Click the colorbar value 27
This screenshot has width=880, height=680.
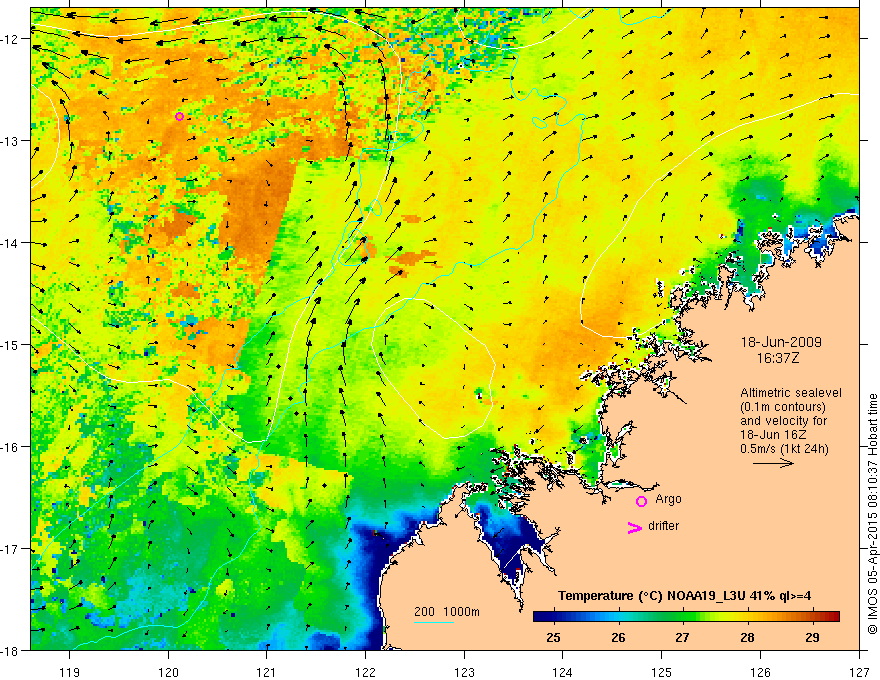[x=682, y=638]
